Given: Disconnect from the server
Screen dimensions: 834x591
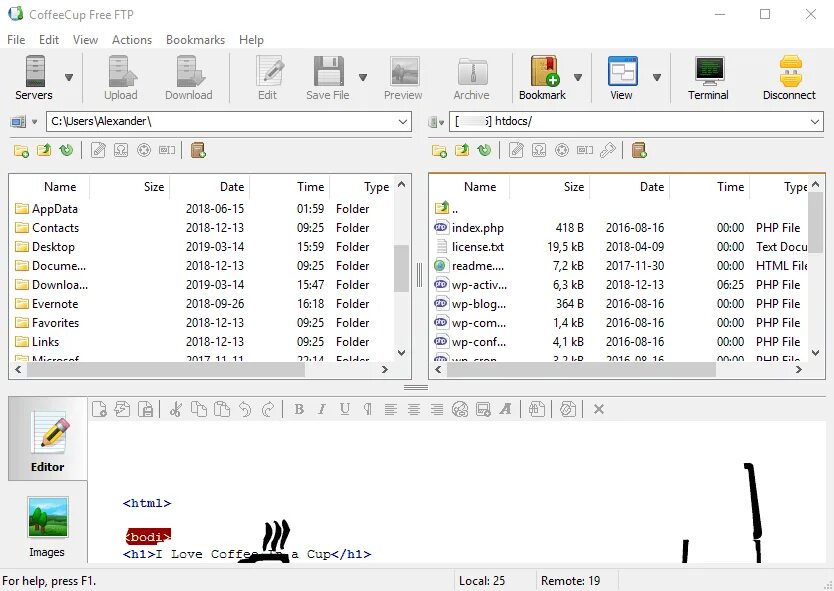Looking at the screenshot, I should point(789,78).
